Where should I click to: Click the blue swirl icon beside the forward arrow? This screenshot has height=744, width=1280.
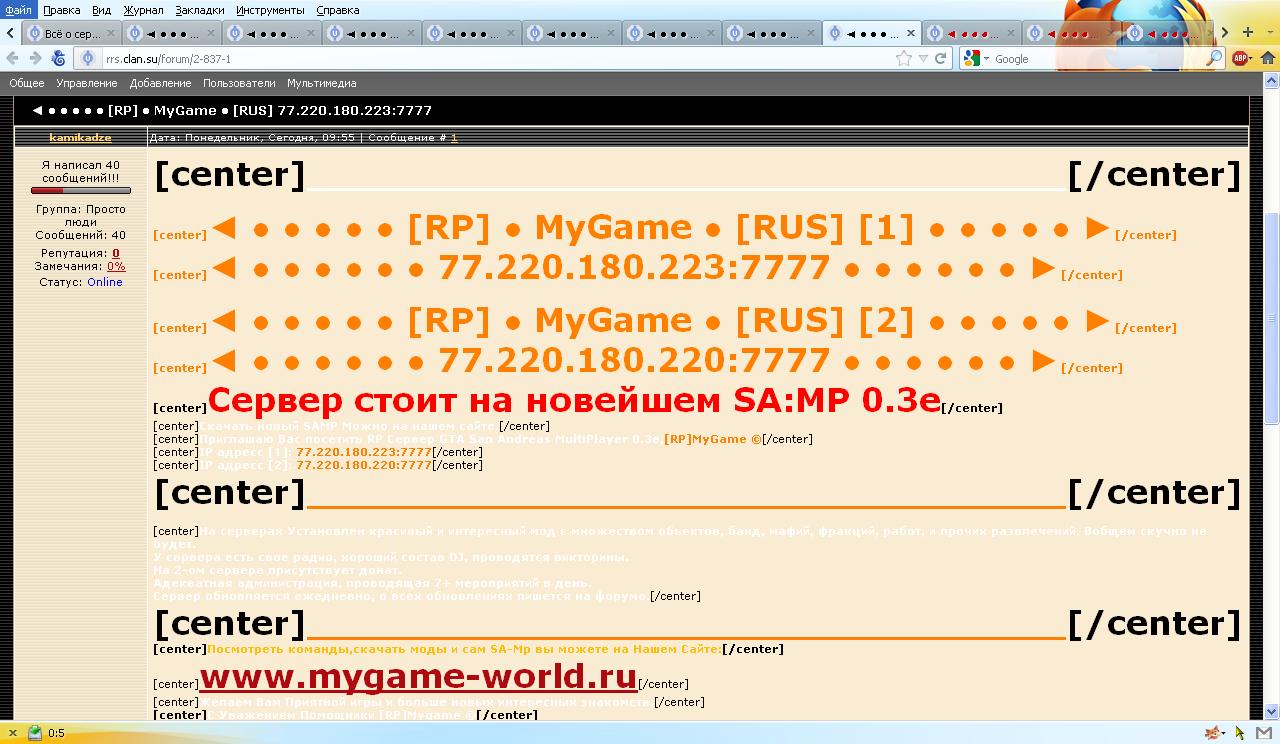click(x=59, y=59)
